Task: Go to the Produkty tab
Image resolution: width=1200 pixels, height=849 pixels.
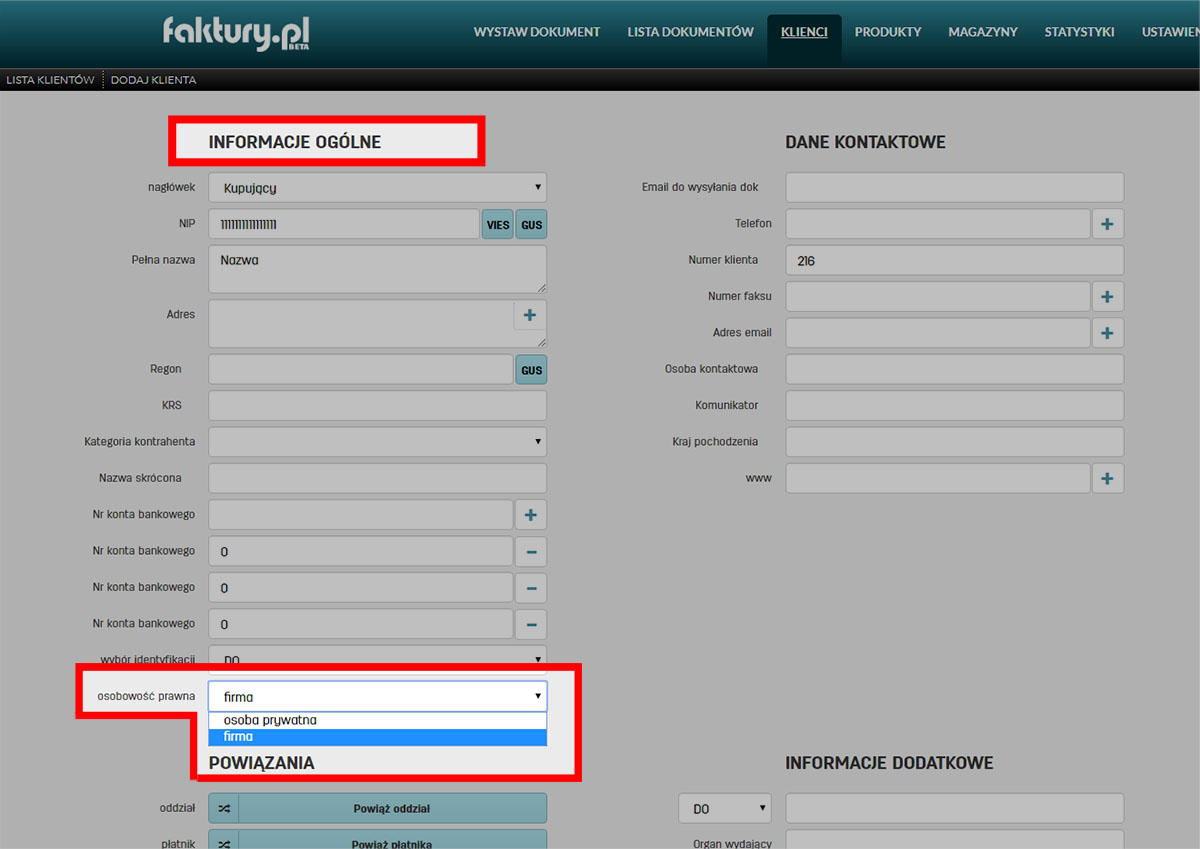Action: (888, 32)
